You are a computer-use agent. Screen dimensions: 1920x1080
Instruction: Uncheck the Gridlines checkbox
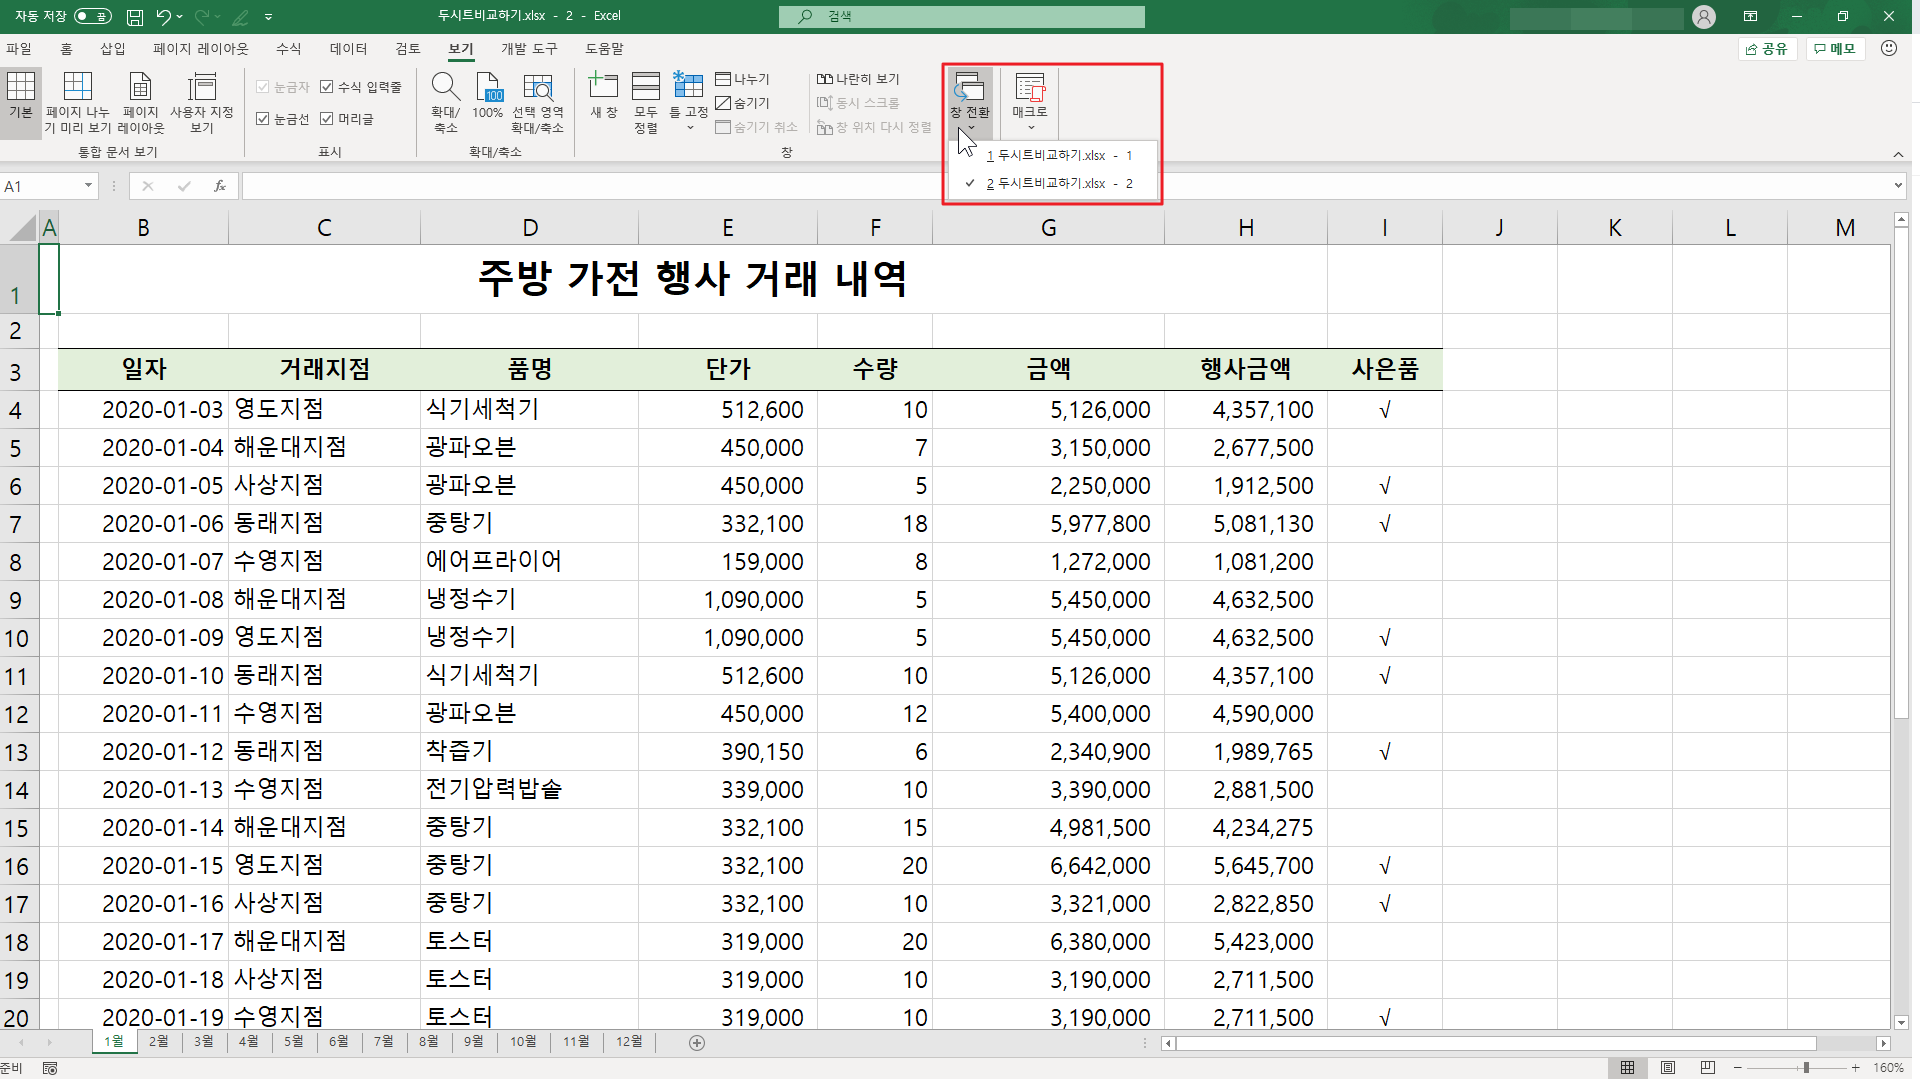pyautogui.click(x=263, y=119)
